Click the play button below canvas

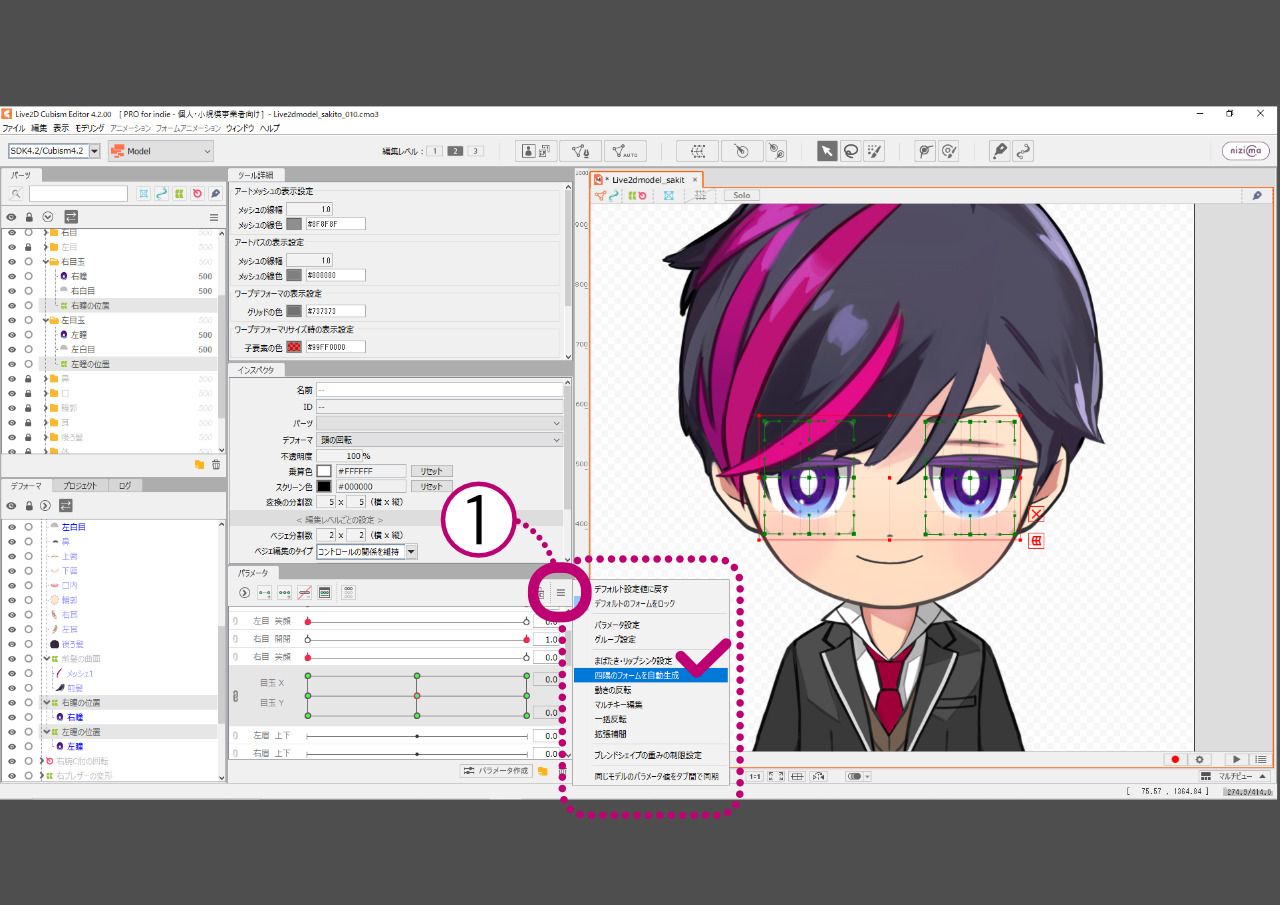click(1237, 760)
